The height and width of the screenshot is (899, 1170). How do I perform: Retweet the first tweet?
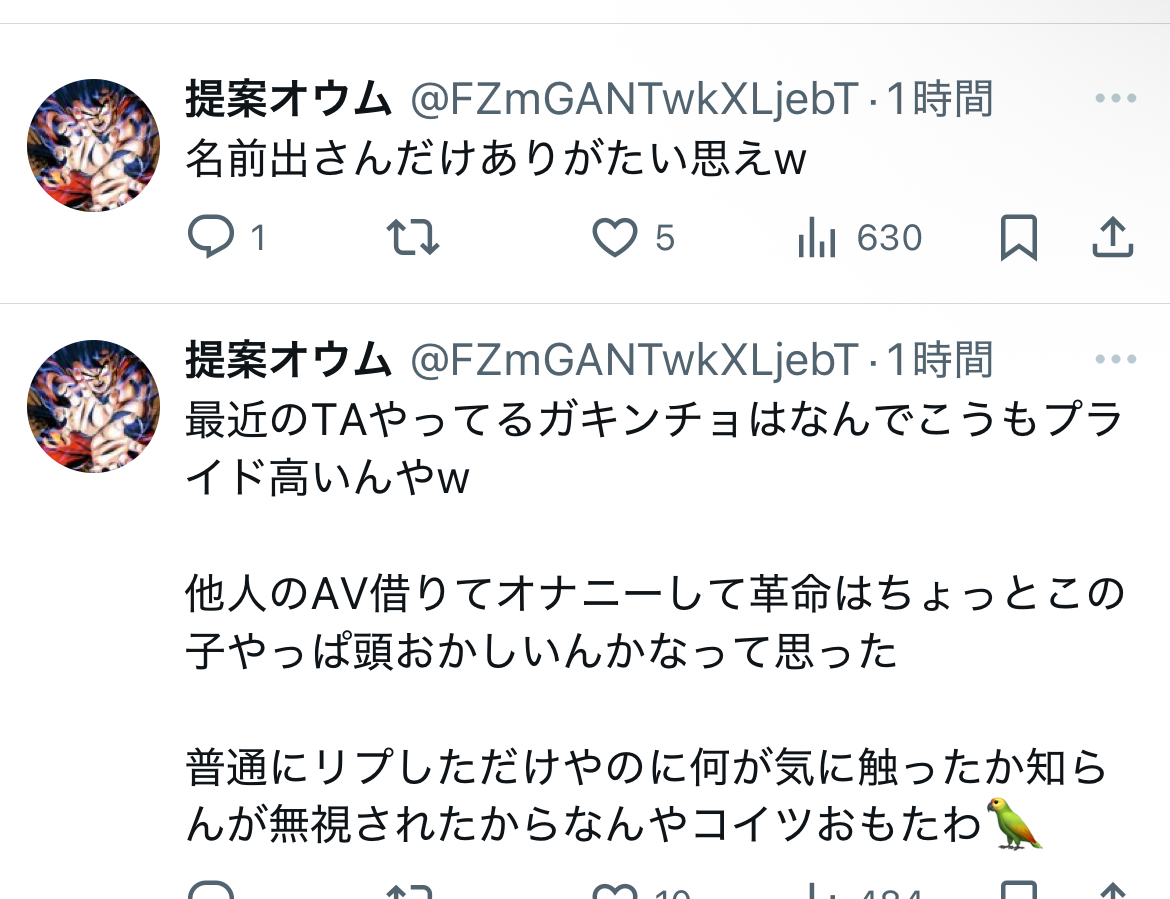pos(413,237)
